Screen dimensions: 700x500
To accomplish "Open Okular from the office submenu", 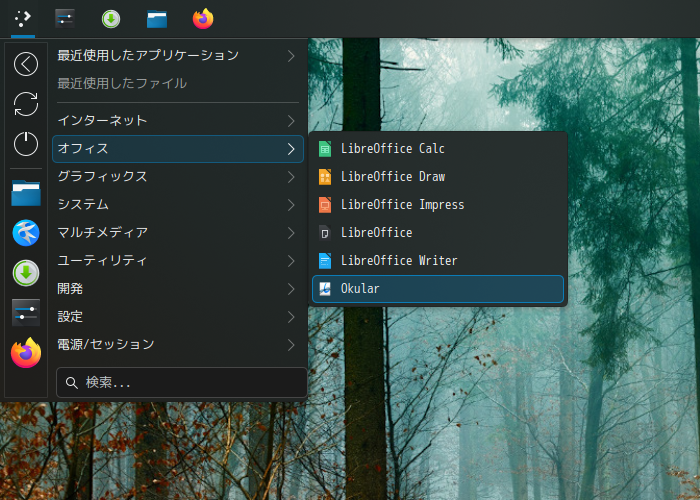I will pos(438,289).
